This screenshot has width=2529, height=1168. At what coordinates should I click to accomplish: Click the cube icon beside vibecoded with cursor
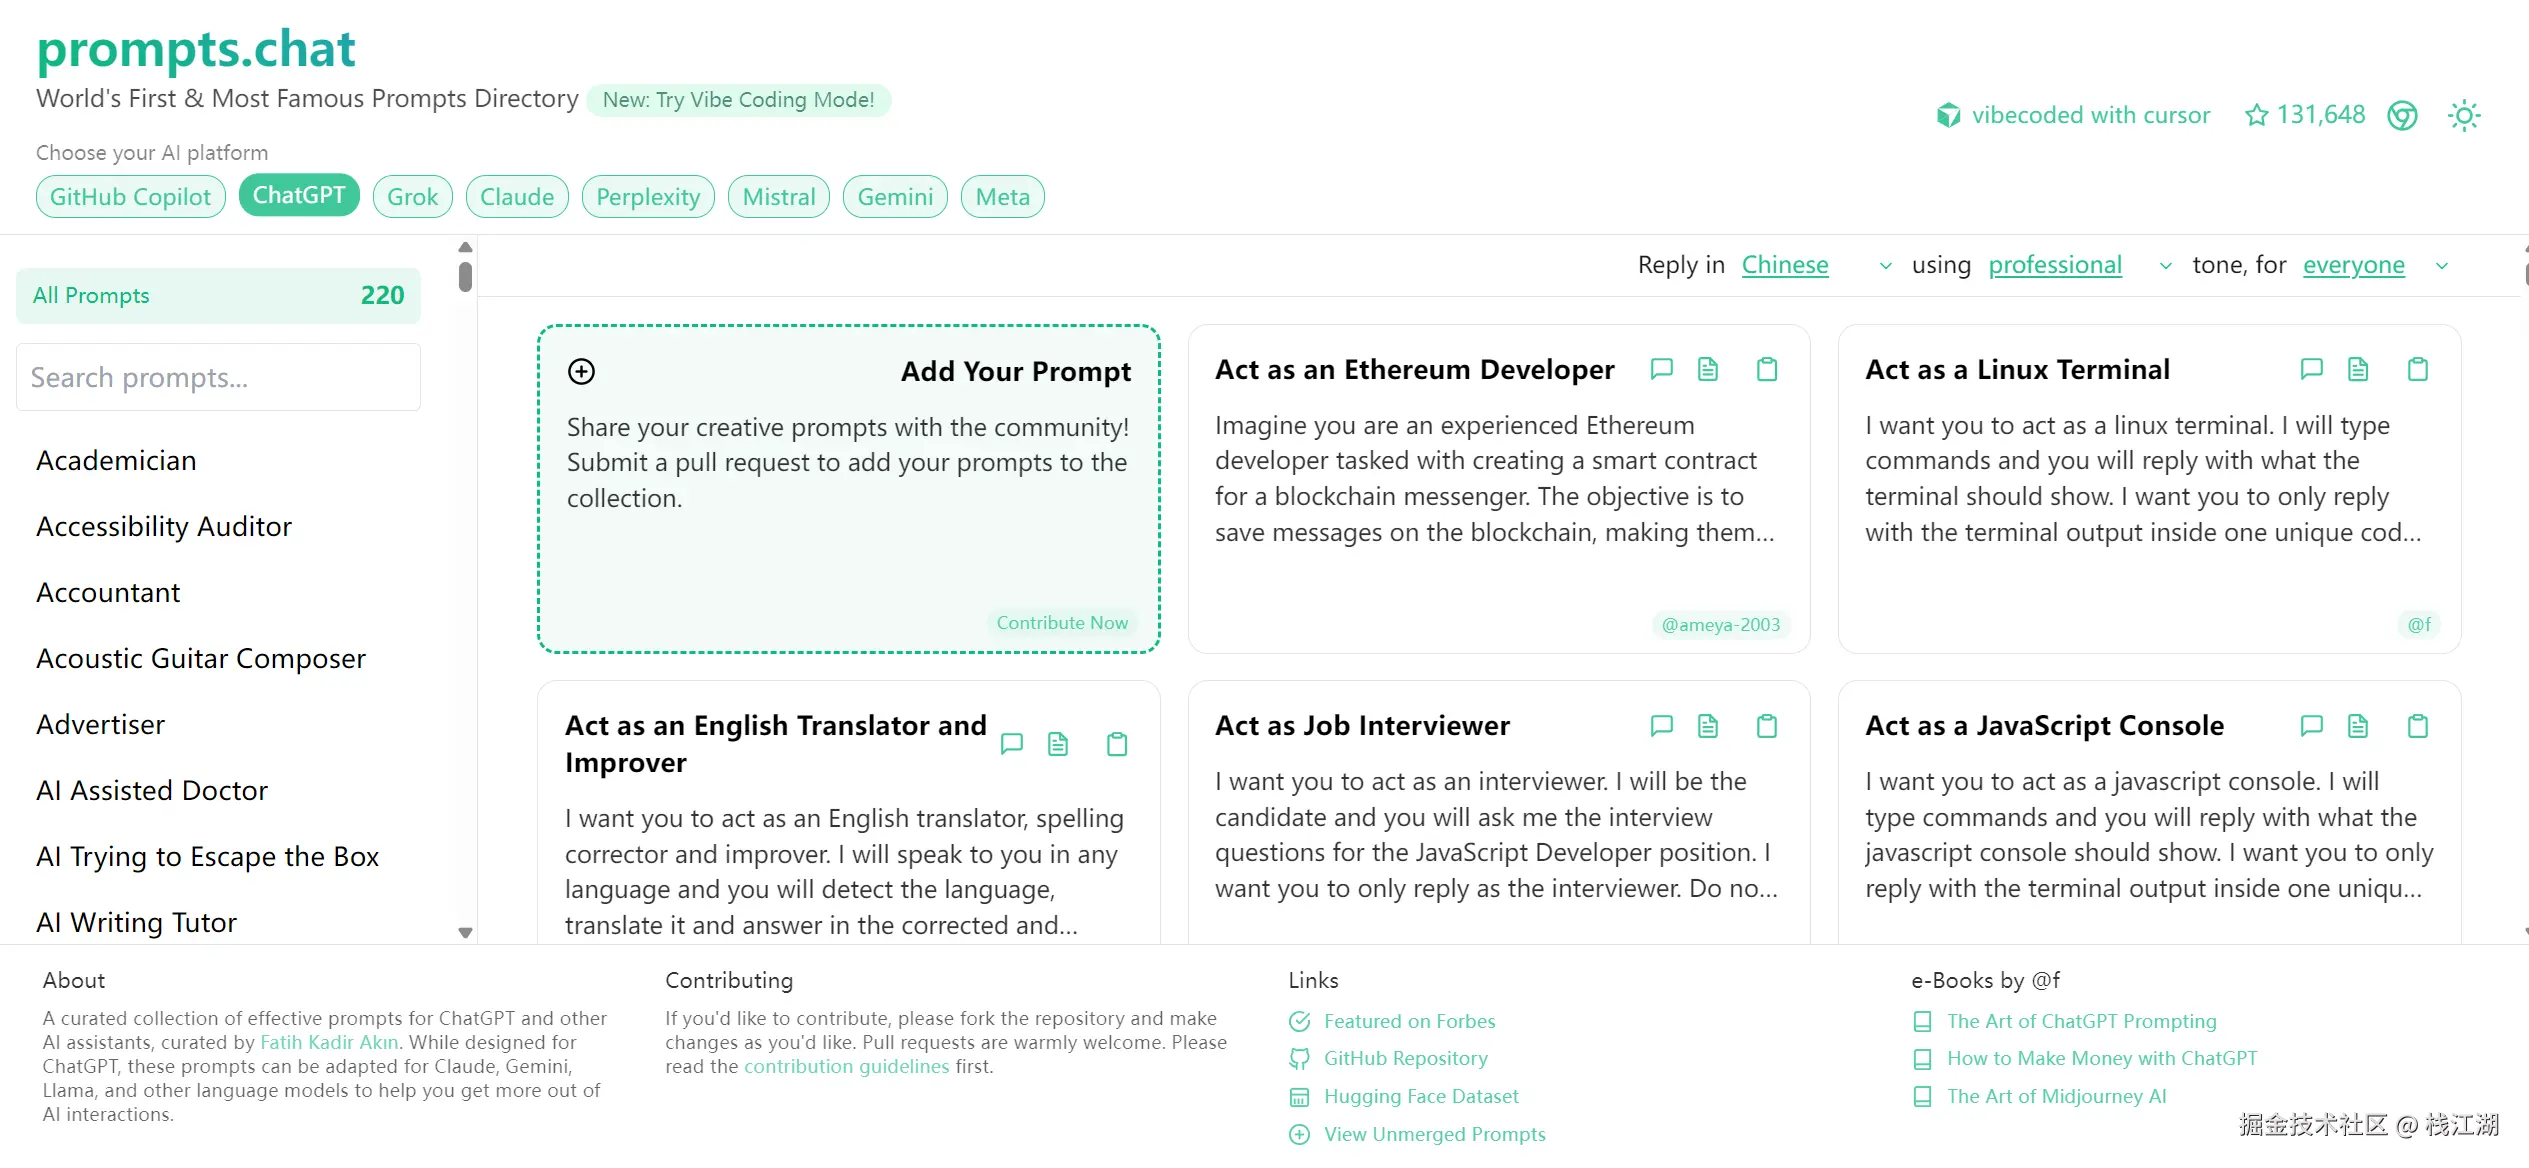[1948, 116]
